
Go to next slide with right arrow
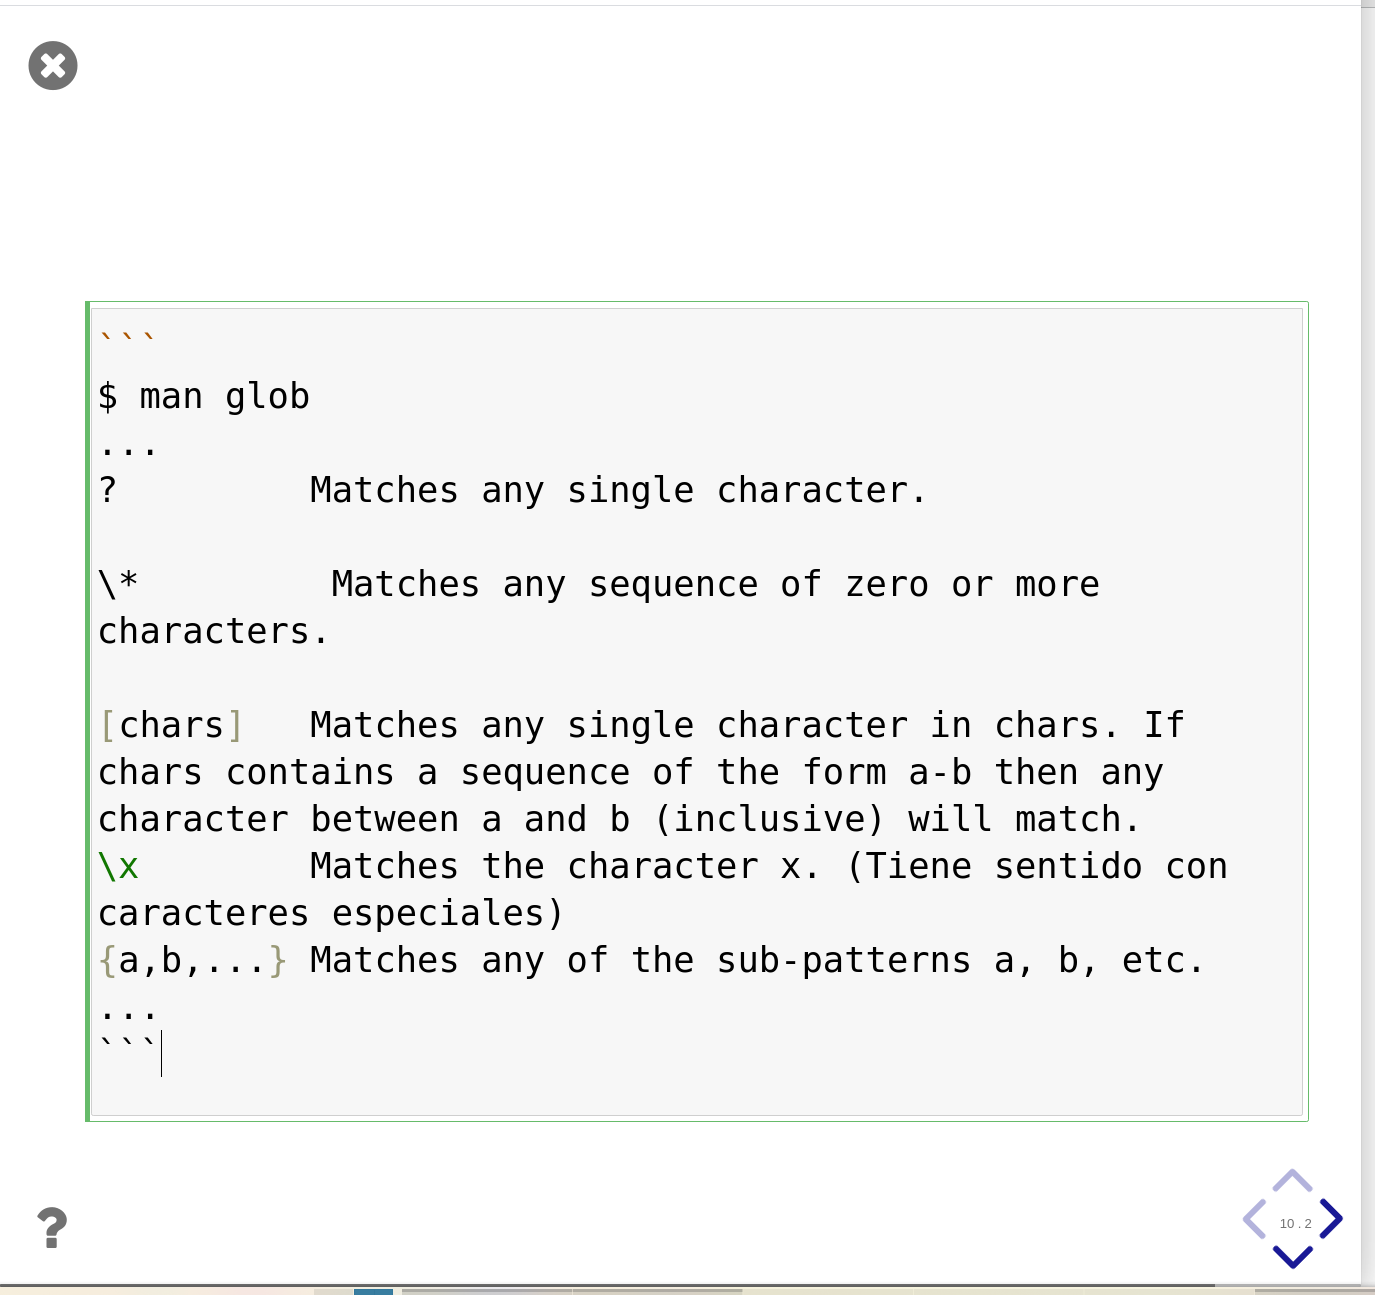point(1331,1218)
